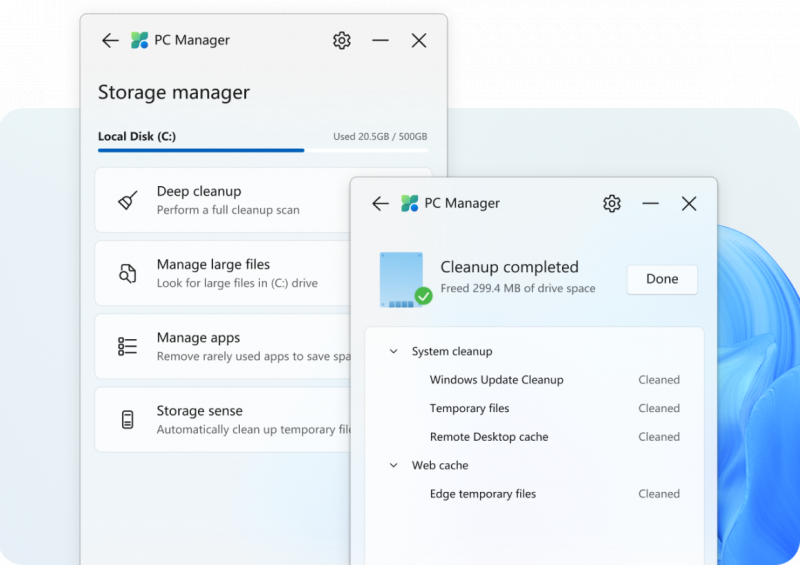This screenshot has width=800, height=565.
Task: Go back in the Storage manager window
Action: coord(110,40)
